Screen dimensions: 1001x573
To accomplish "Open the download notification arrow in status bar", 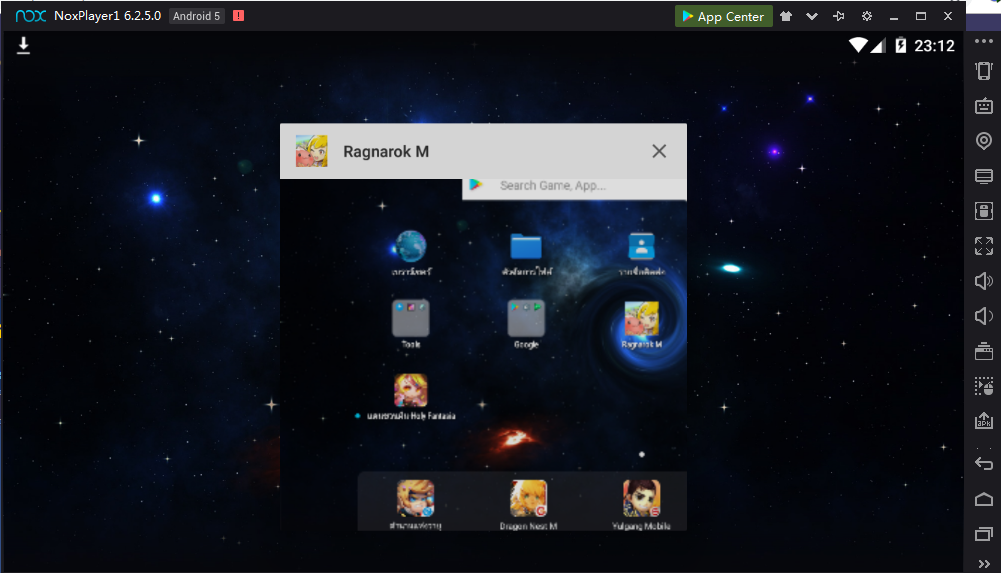I will (24, 45).
